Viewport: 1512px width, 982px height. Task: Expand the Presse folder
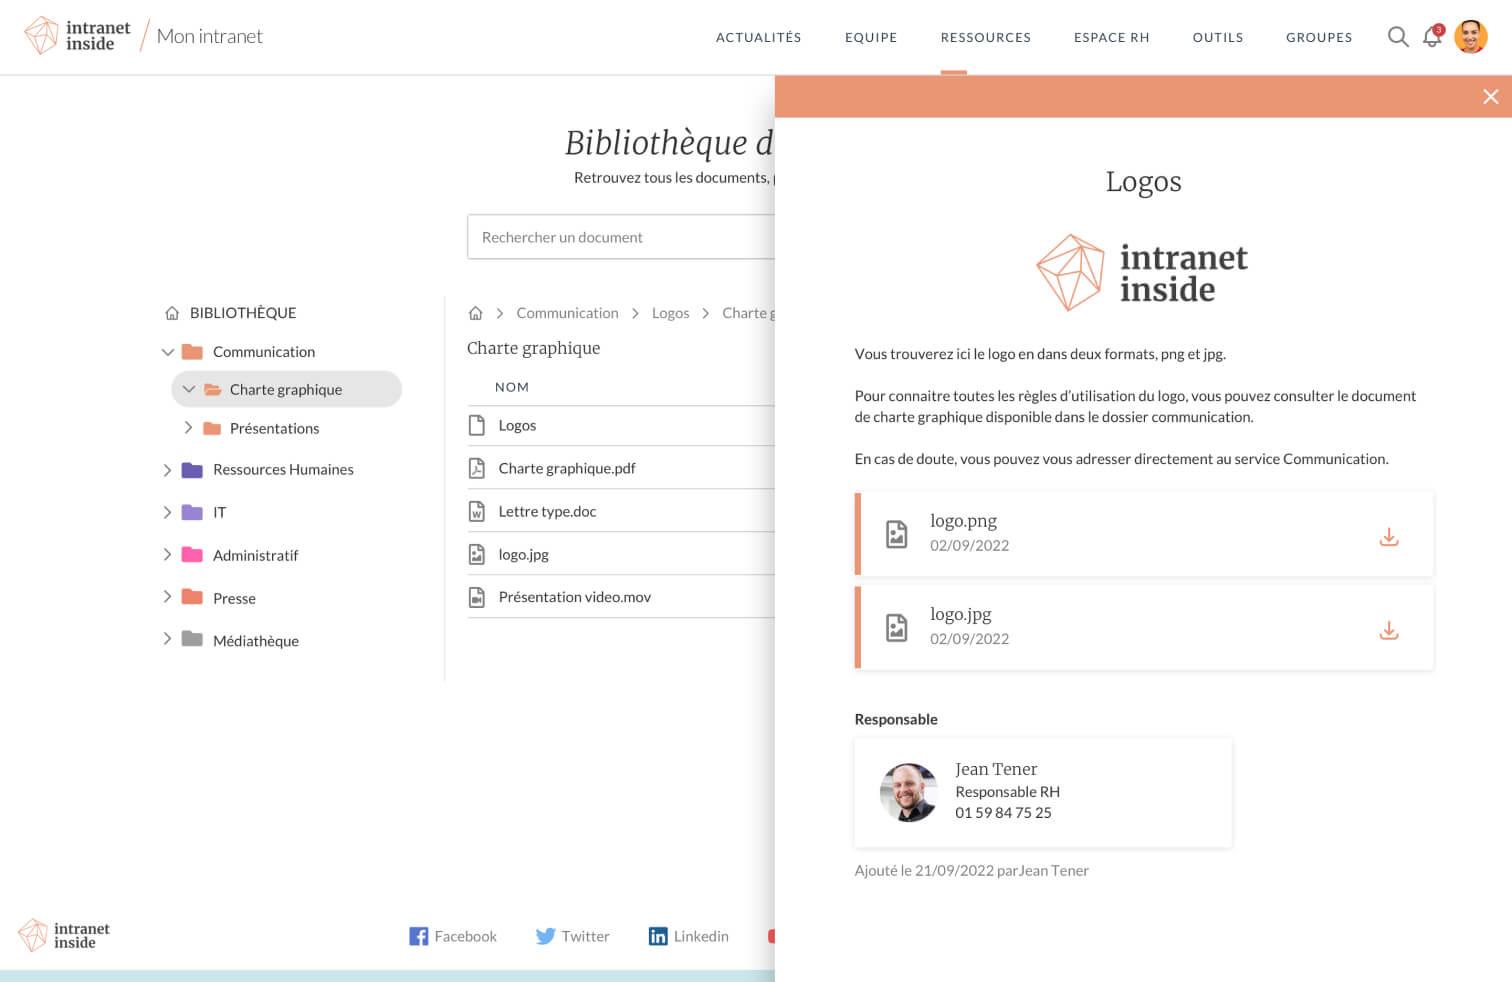[x=167, y=596]
